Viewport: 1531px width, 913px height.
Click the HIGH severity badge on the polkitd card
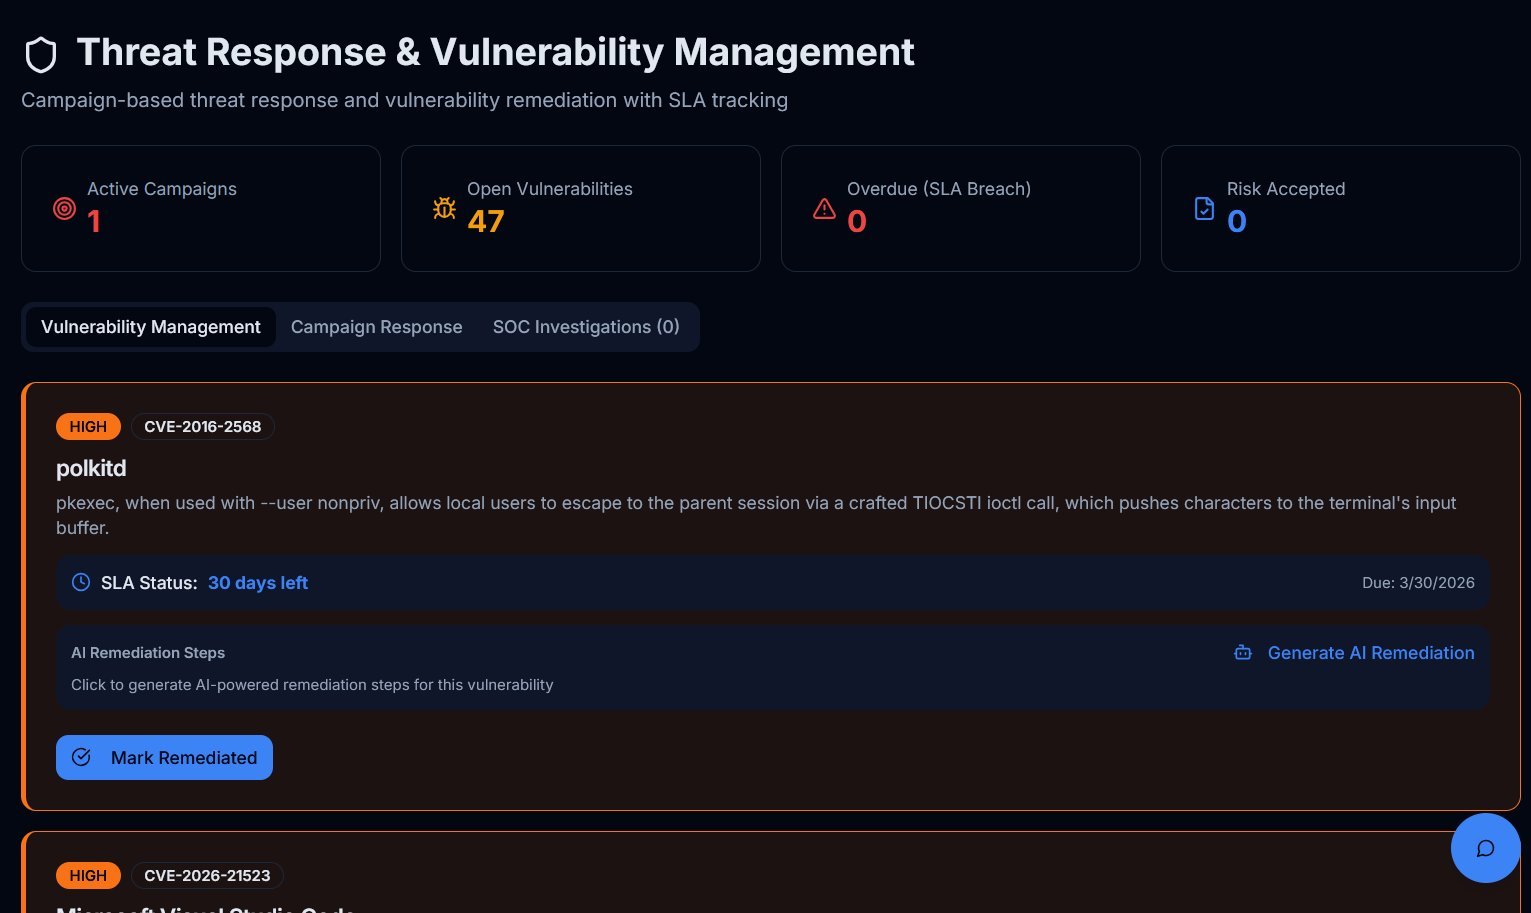[x=88, y=426]
